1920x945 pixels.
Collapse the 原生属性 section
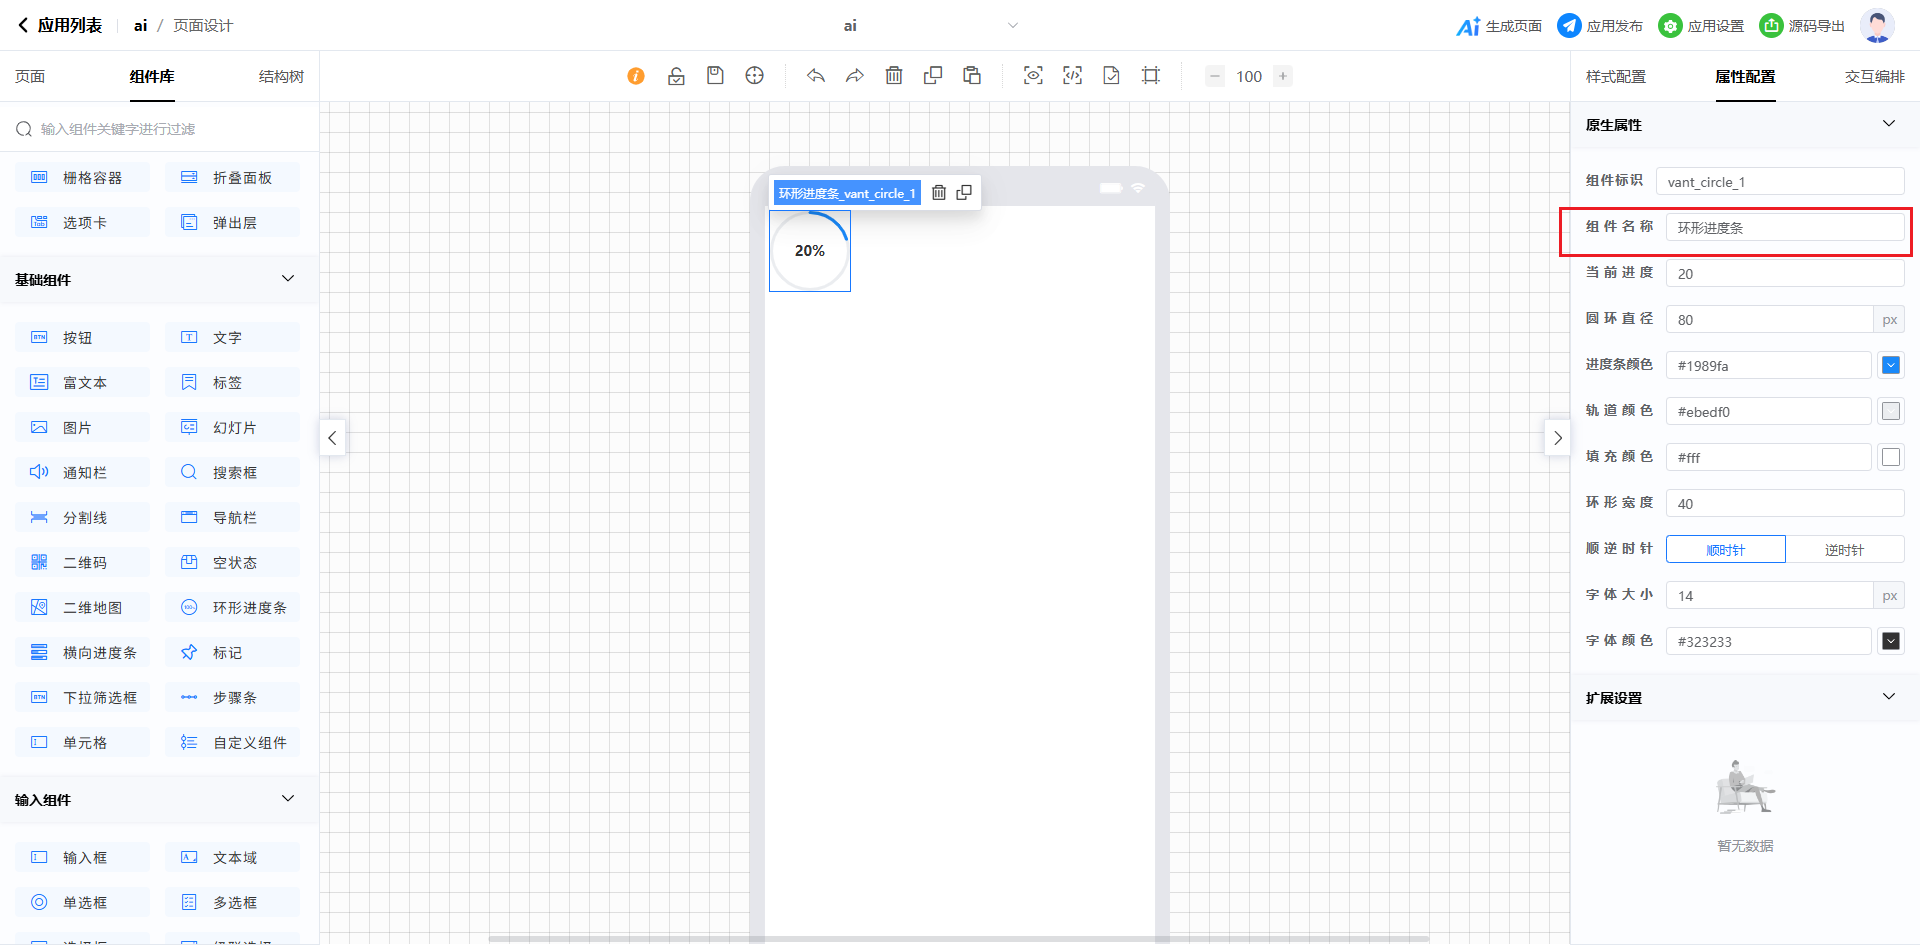pyautogui.click(x=1888, y=124)
